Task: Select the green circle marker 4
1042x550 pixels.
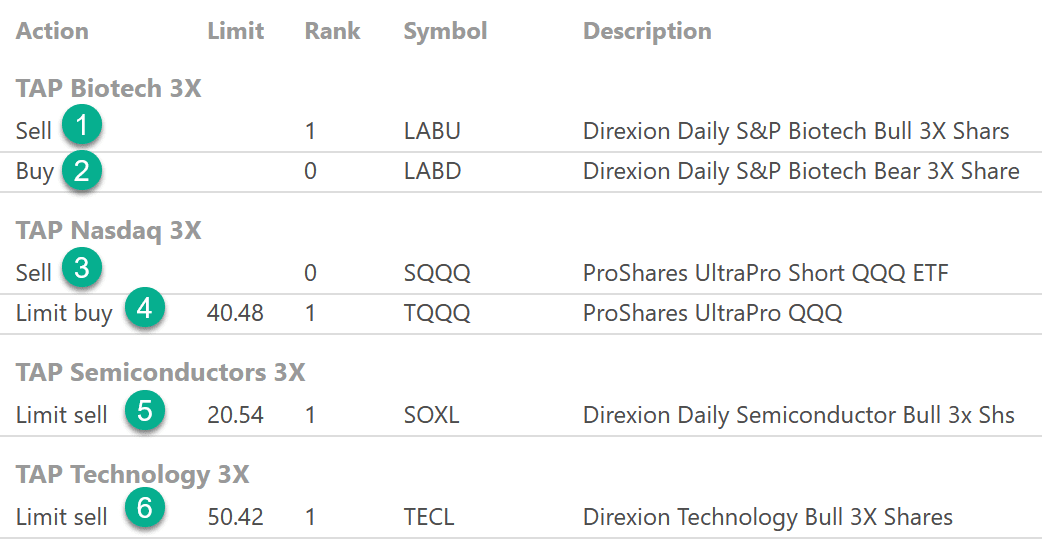Action: [x=145, y=309]
